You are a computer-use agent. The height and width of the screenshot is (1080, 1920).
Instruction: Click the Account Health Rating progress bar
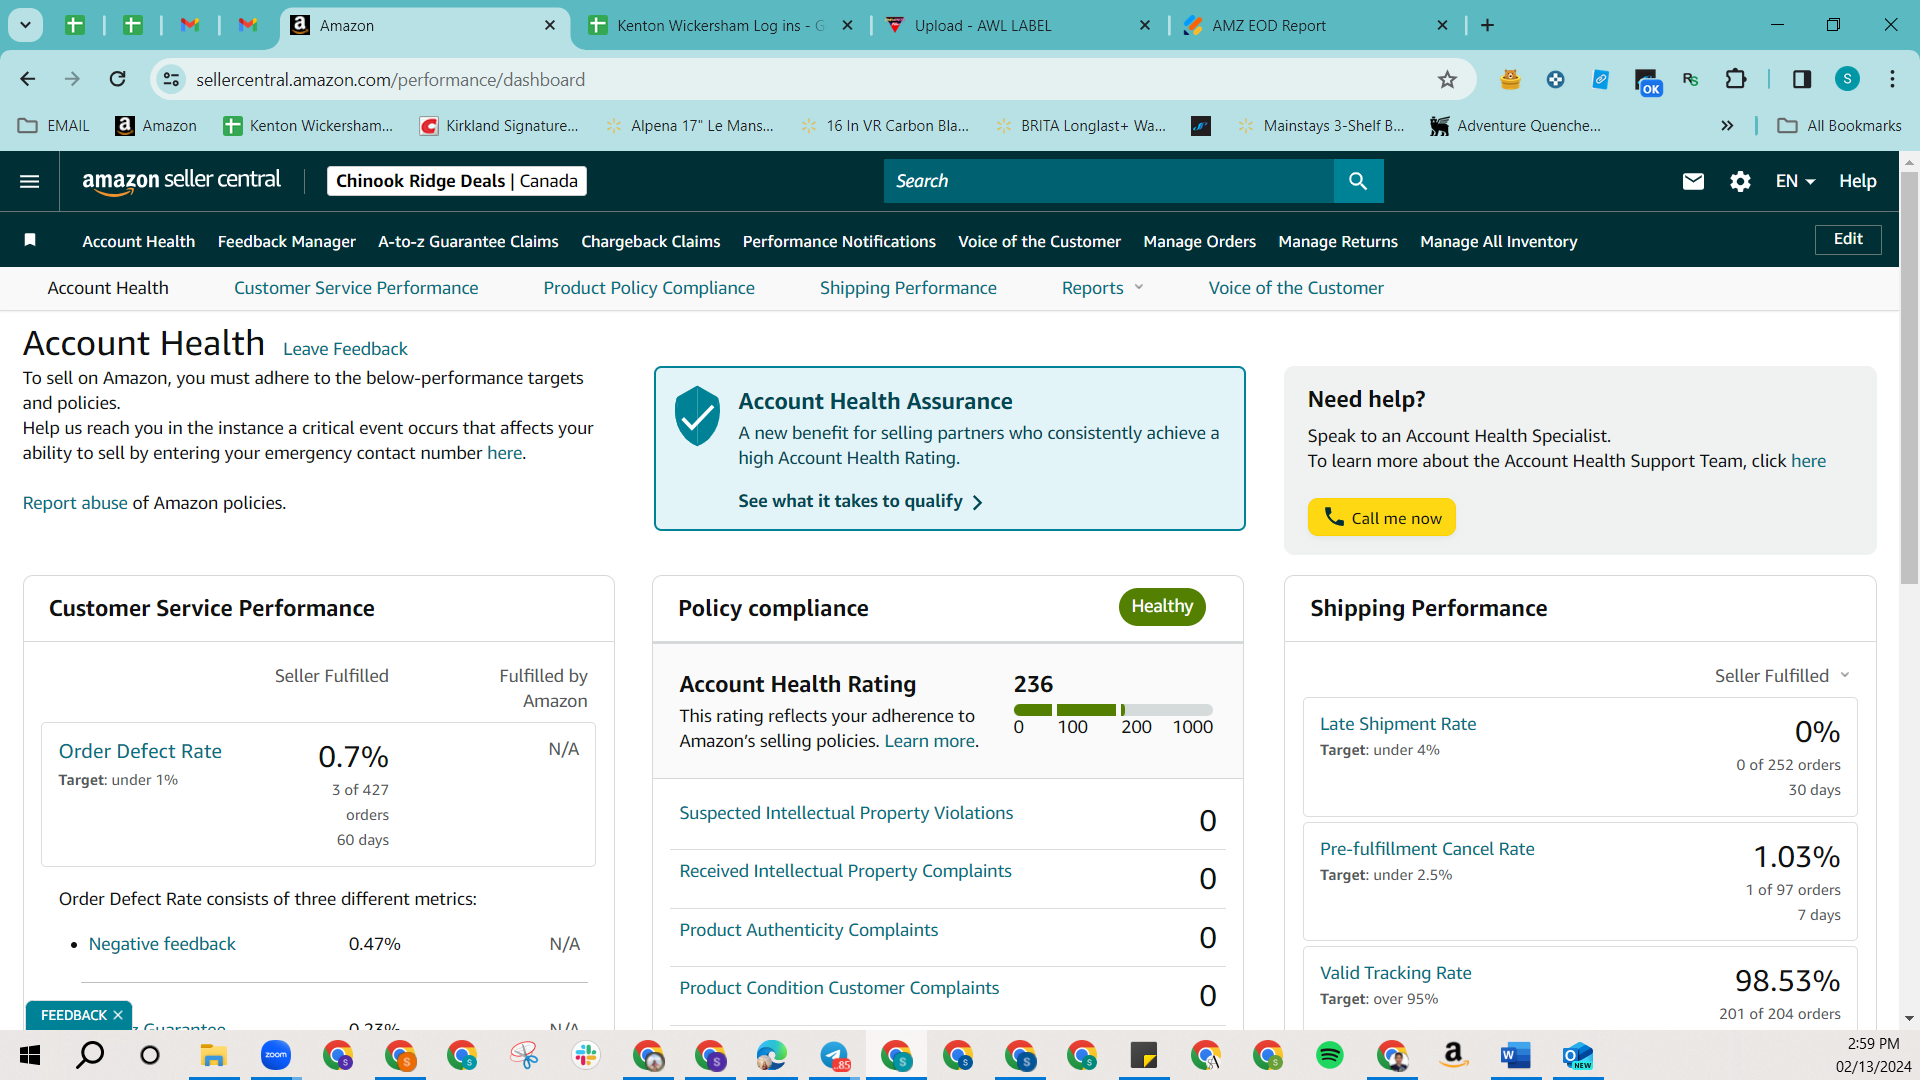tap(1113, 710)
